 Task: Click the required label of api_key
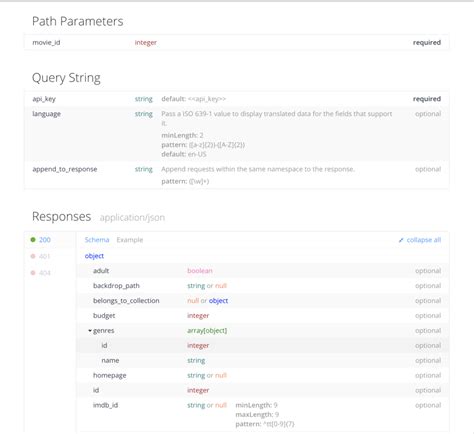[x=427, y=99]
